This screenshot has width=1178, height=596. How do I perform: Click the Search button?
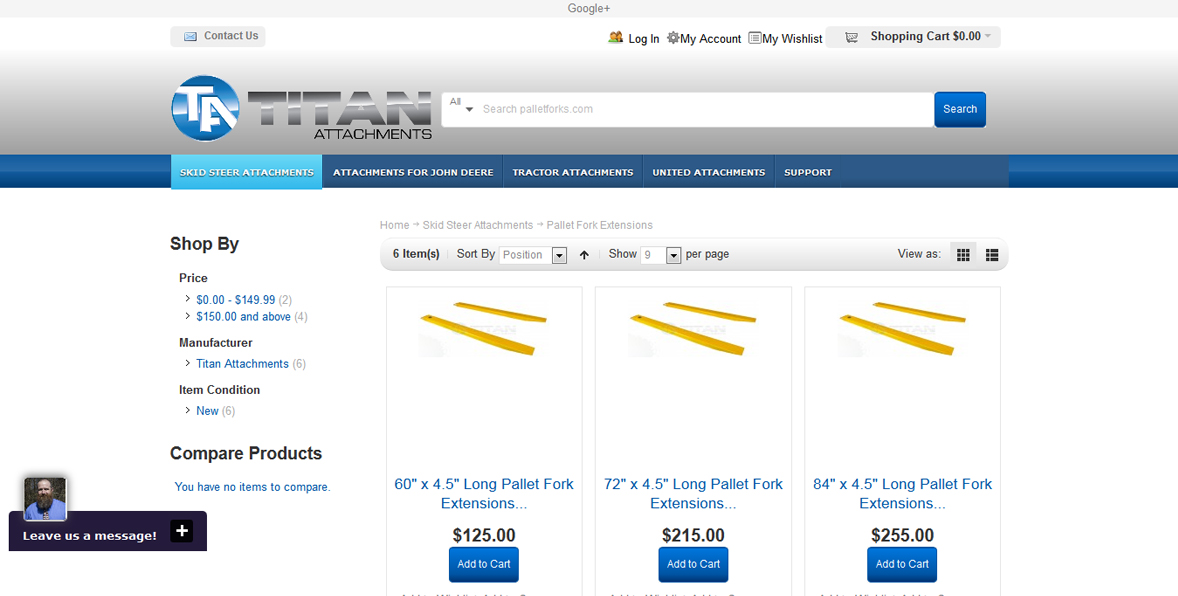click(960, 109)
